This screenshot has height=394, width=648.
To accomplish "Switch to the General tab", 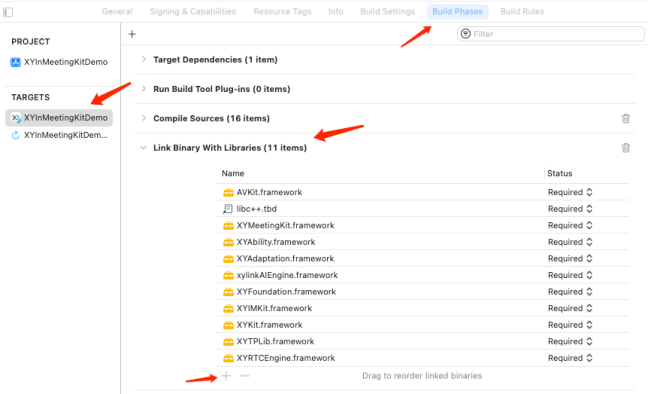I will coord(117,12).
